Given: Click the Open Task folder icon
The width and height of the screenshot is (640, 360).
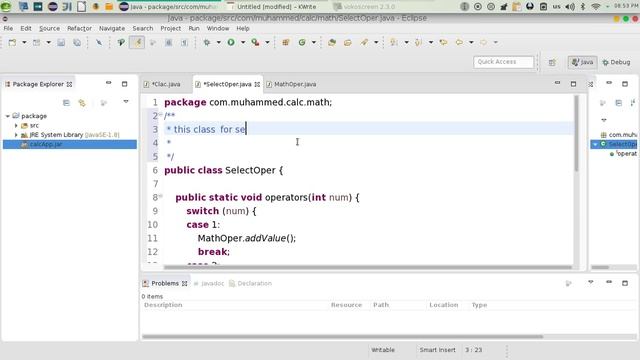Looking at the screenshot, I should pyautogui.click(x=348, y=42).
